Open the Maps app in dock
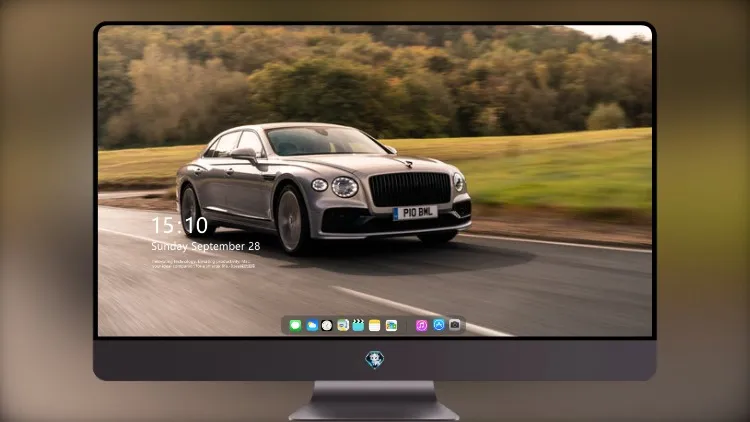Screen dimensions: 750x422 click(342, 326)
